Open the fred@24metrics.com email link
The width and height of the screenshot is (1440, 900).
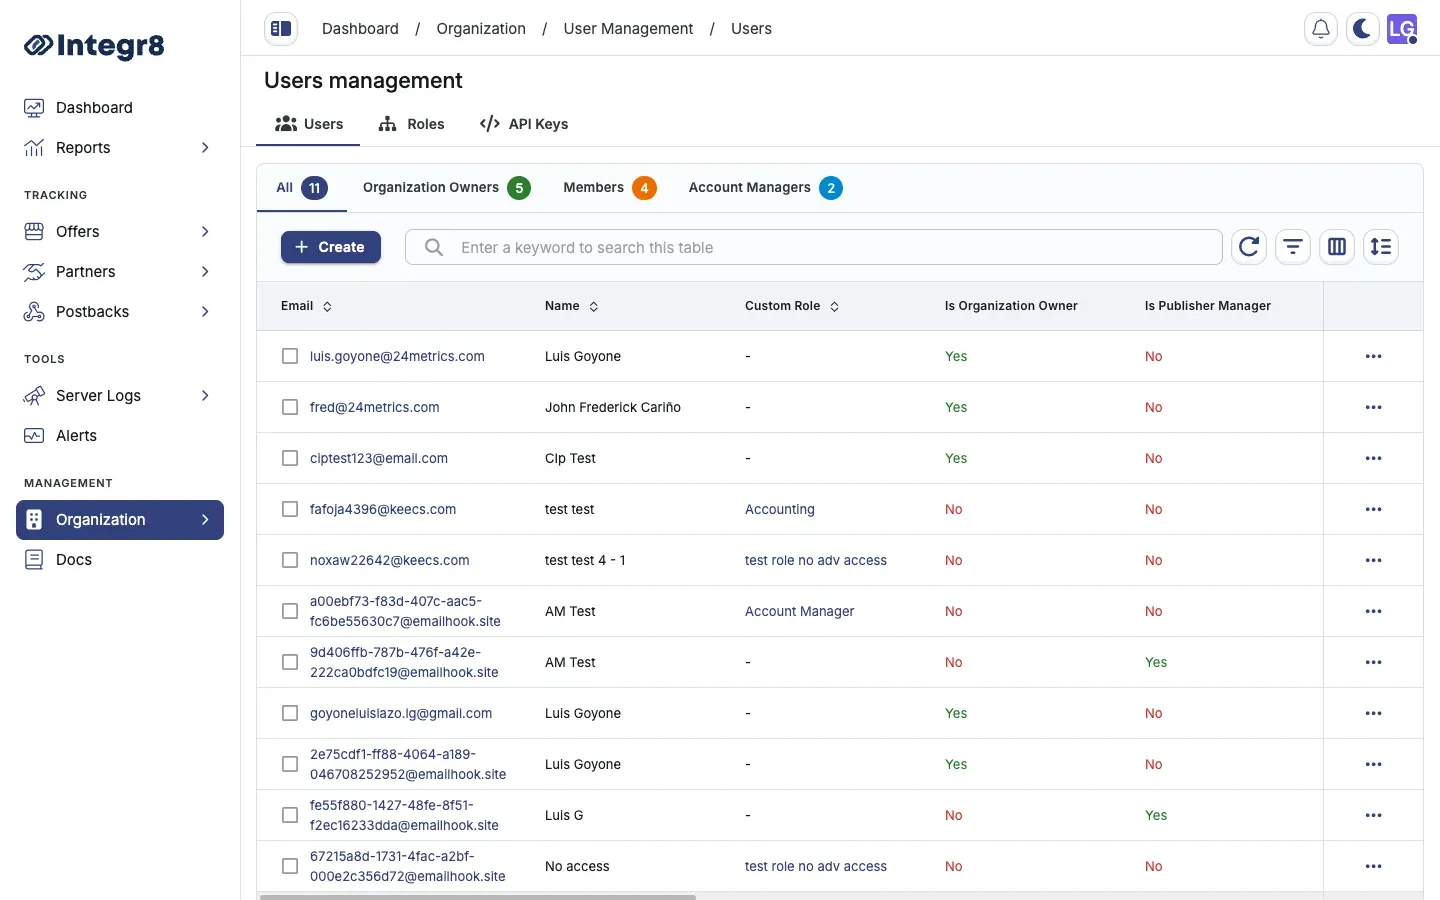(375, 407)
